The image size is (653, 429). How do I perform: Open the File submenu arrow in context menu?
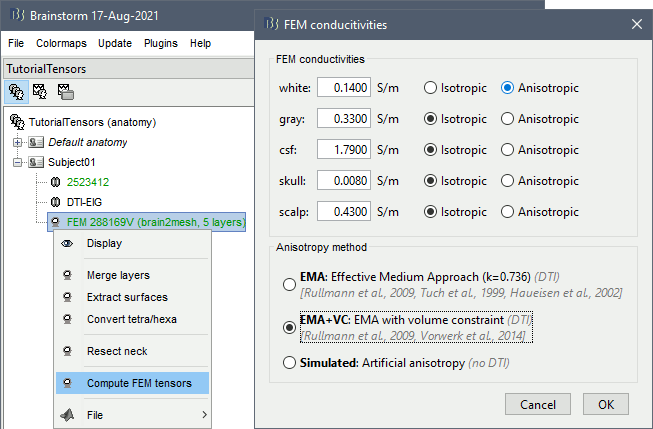[x=204, y=415]
